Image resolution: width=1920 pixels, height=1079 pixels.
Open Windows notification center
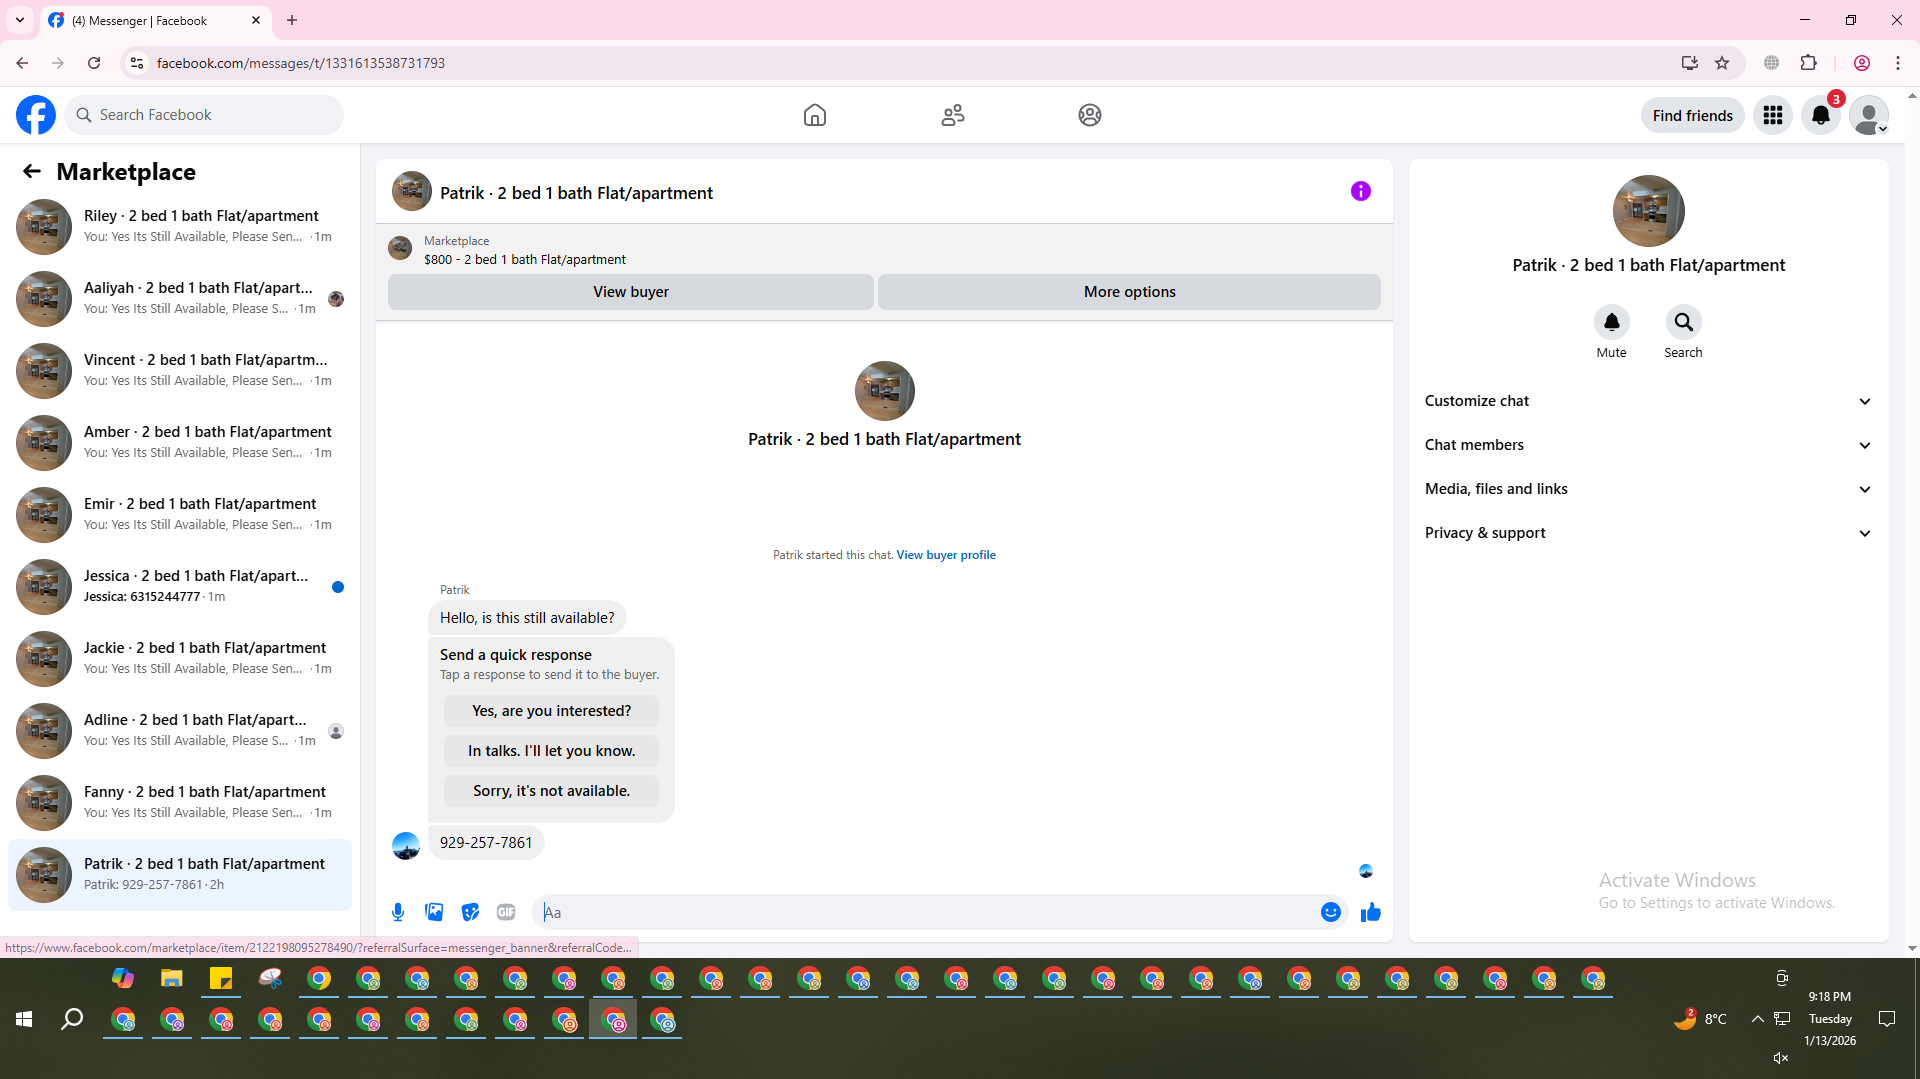click(1887, 1019)
